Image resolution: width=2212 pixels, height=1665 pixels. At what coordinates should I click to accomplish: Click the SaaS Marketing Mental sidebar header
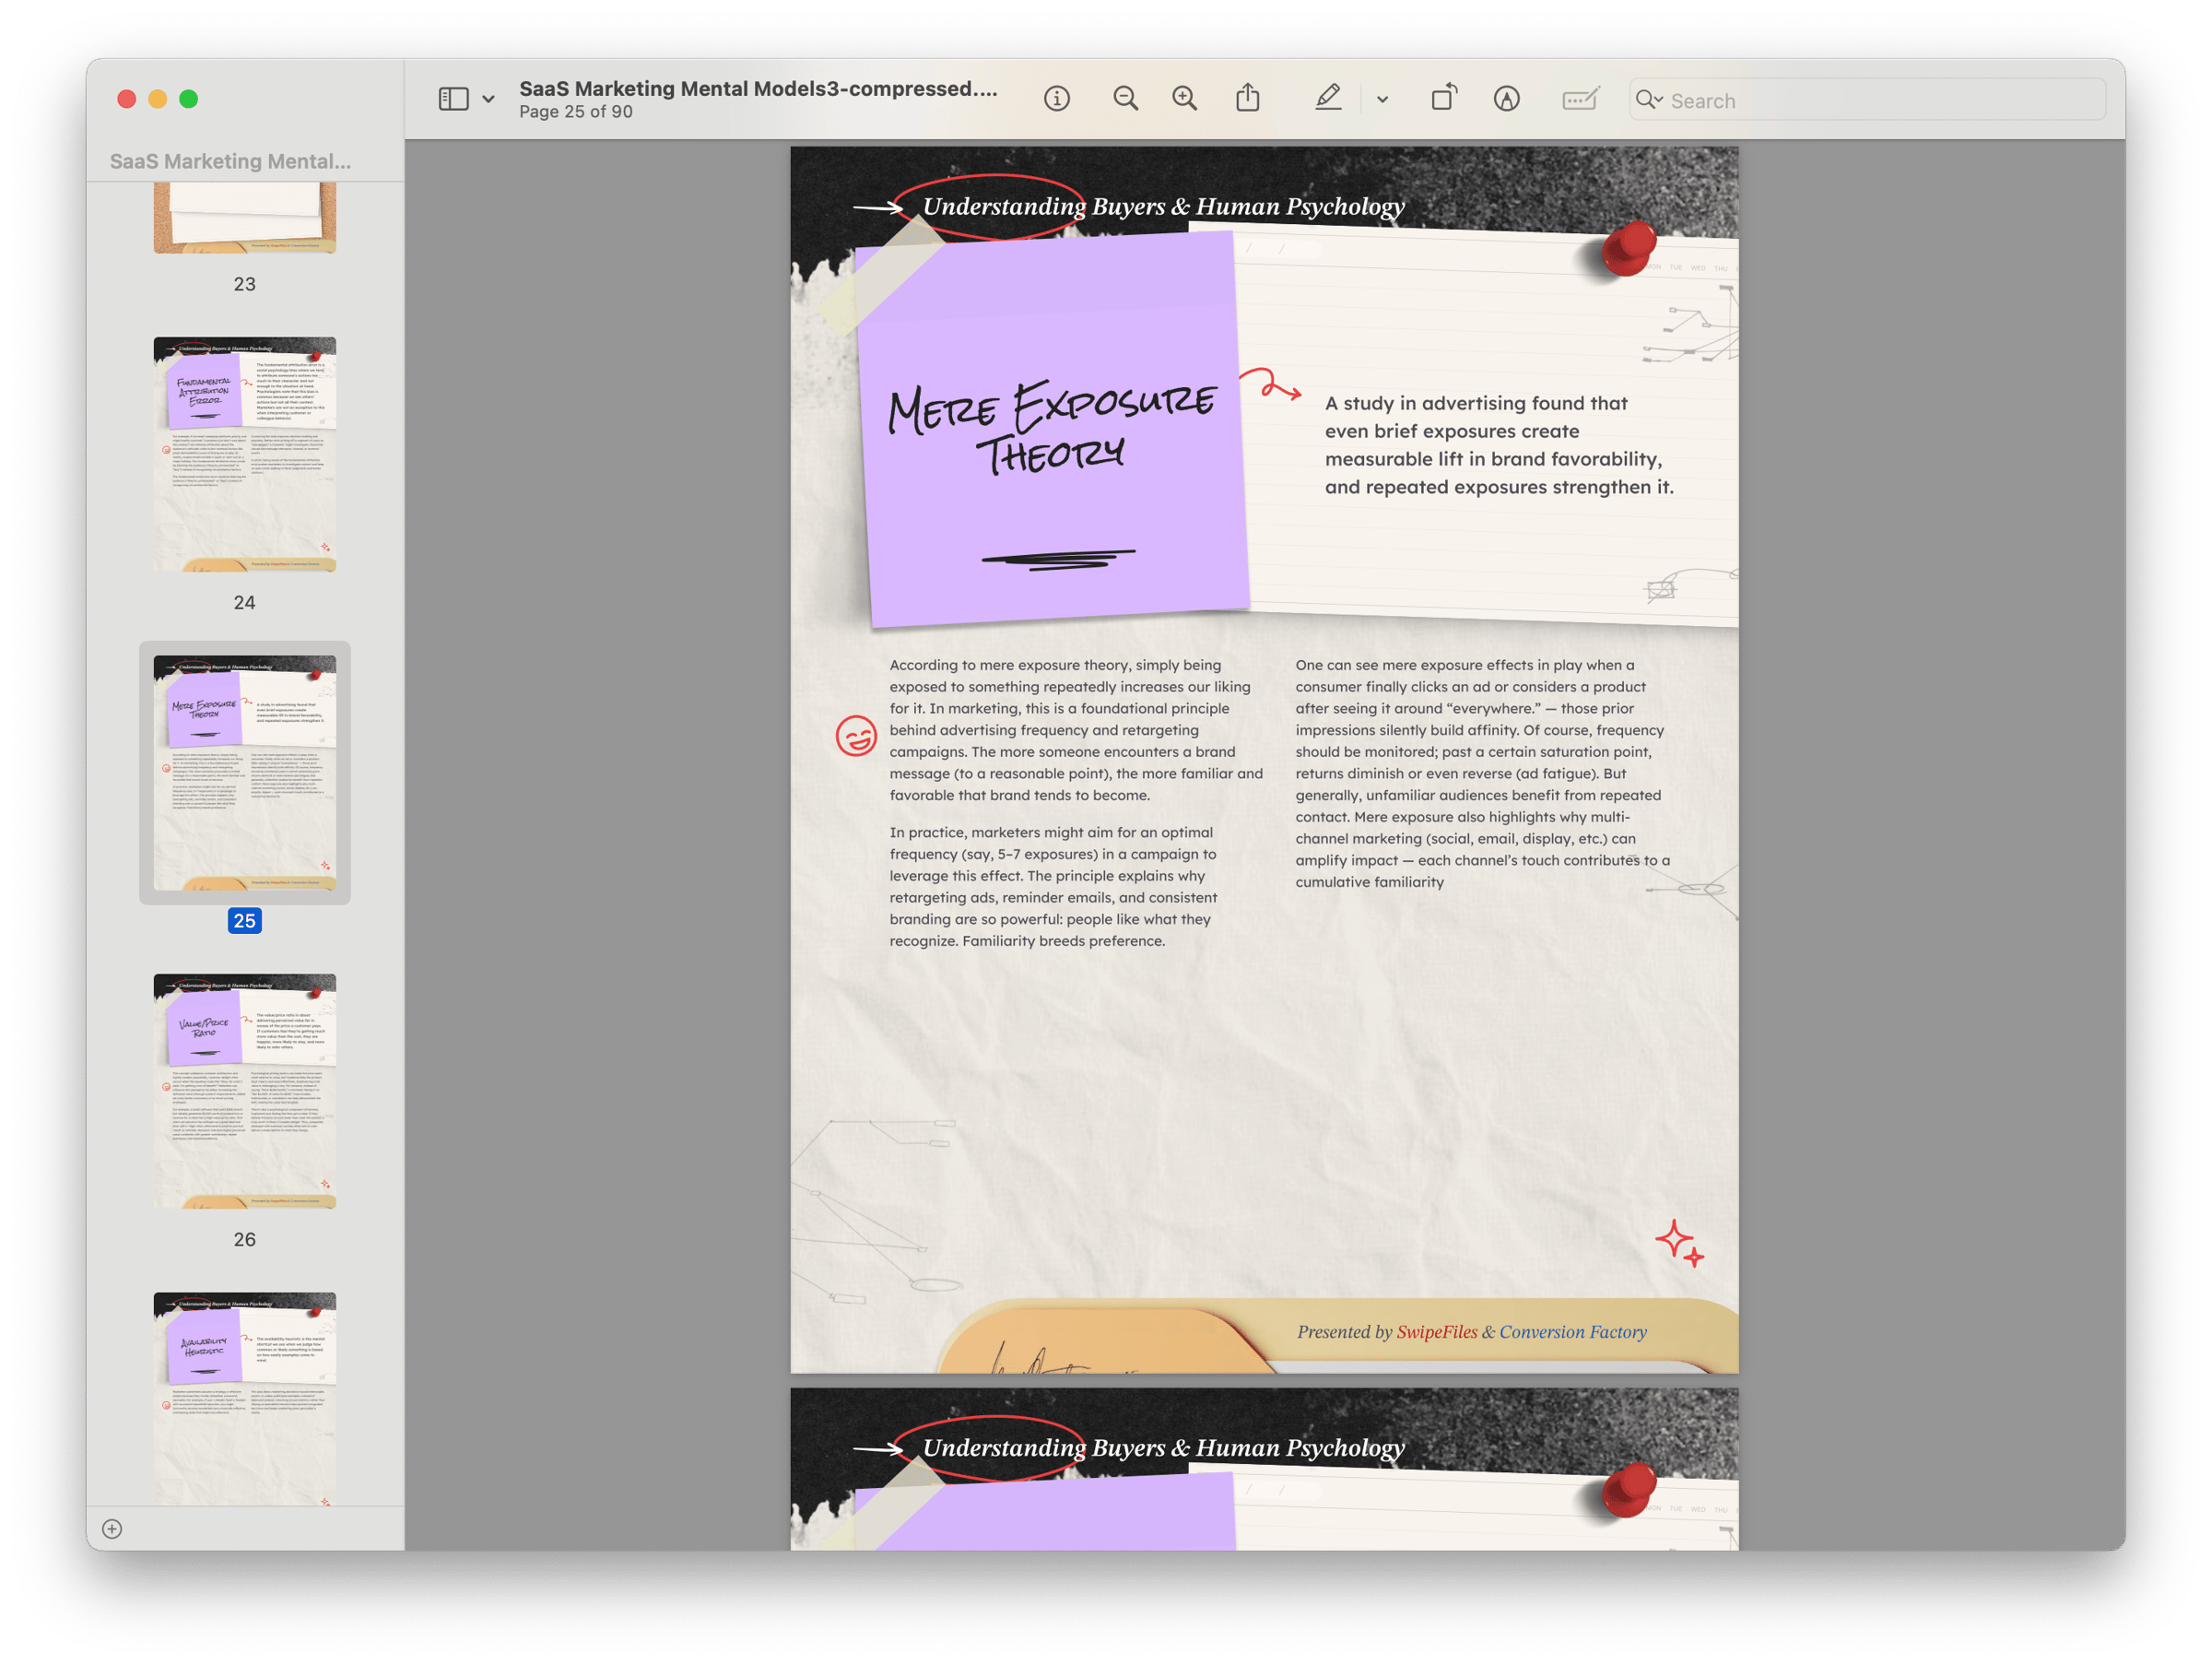click(x=230, y=161)
